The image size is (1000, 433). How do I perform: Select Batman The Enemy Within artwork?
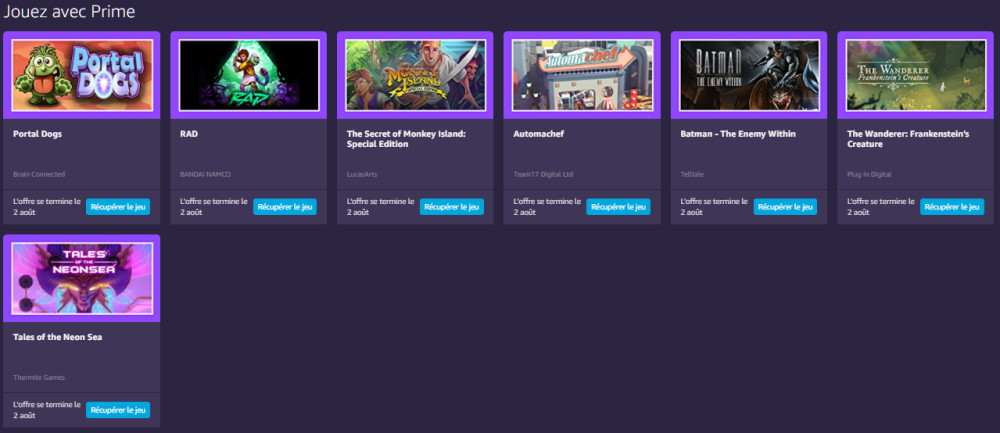(x=749, y=75)
